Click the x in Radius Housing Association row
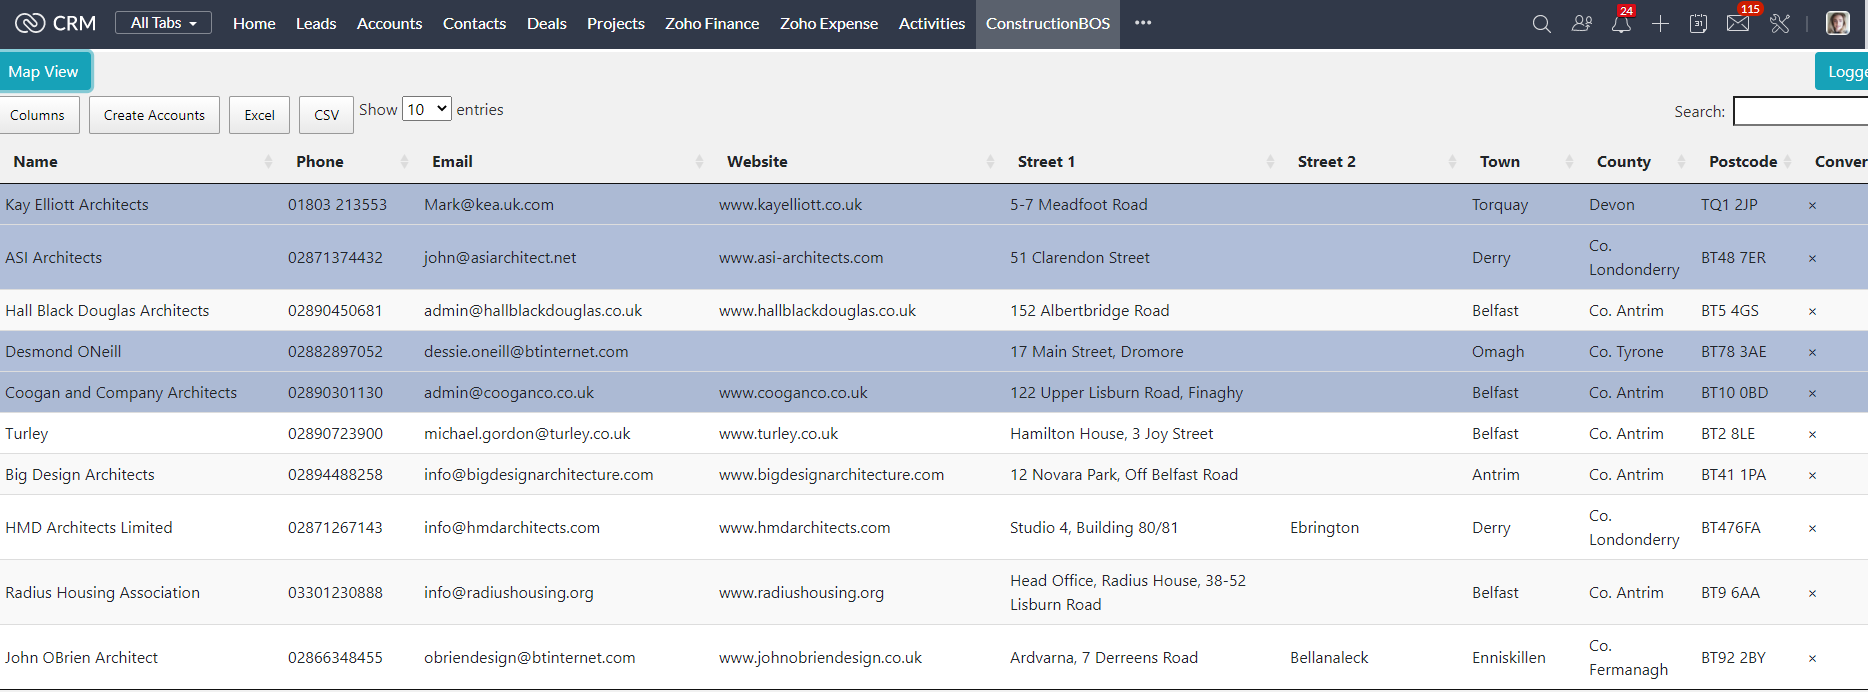Screen dimensions: 1868x692 coord(1812,593)
